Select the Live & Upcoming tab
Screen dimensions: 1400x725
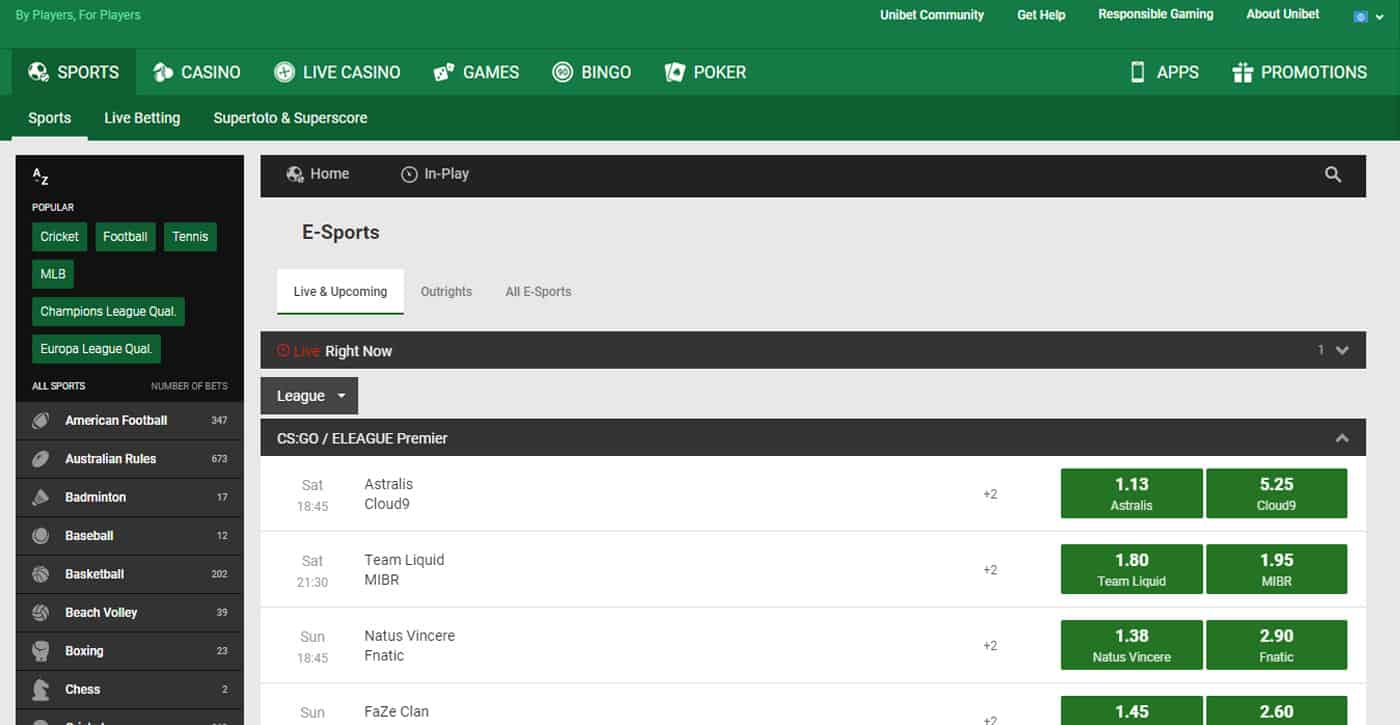coord(340,292)
